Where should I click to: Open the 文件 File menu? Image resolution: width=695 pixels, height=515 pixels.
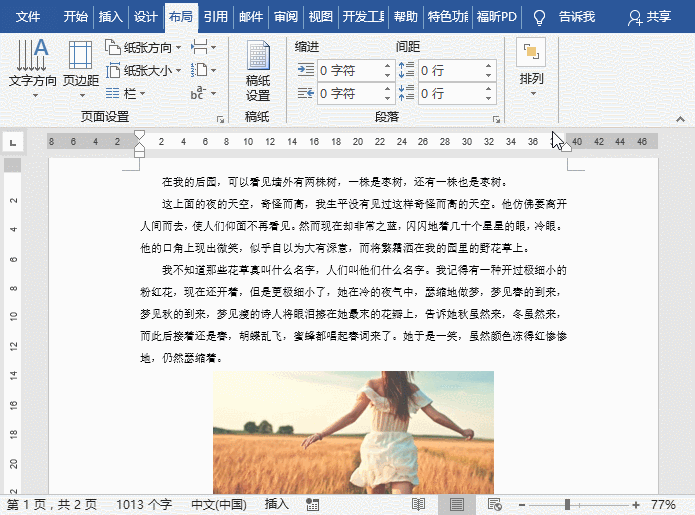[29, 17]
